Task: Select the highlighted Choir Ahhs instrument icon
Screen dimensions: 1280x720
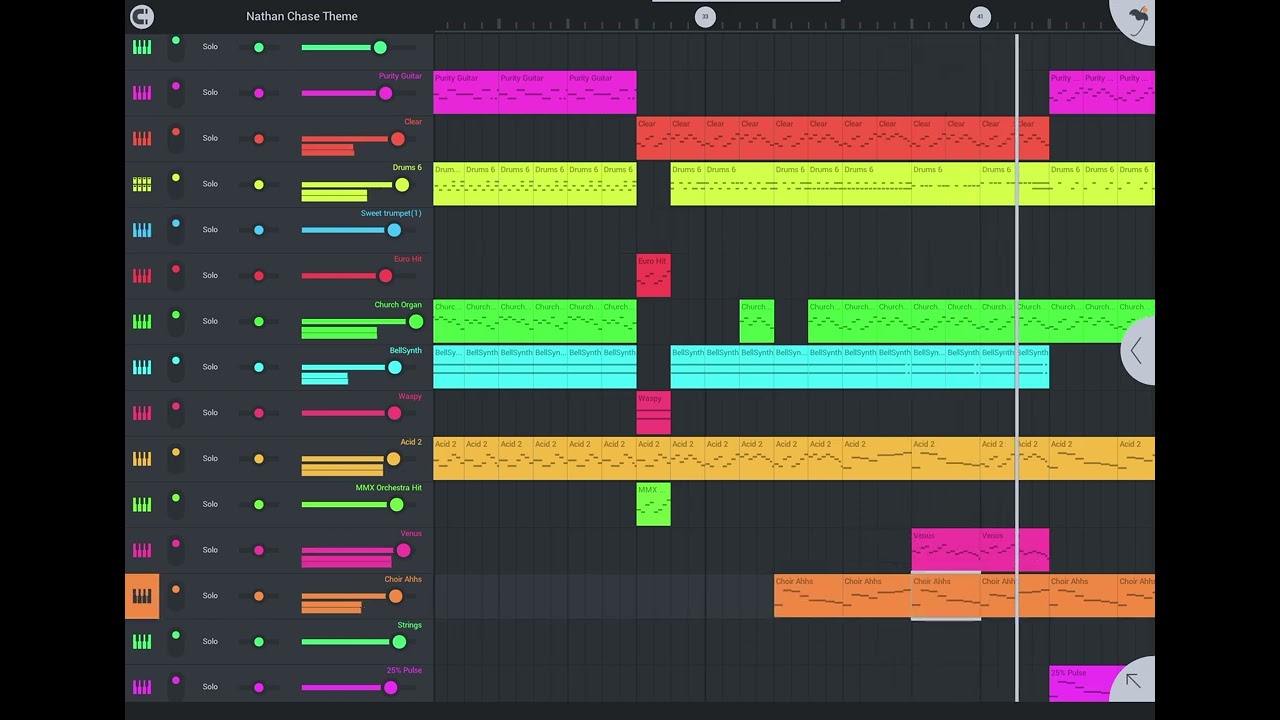Action: [142, 596]
